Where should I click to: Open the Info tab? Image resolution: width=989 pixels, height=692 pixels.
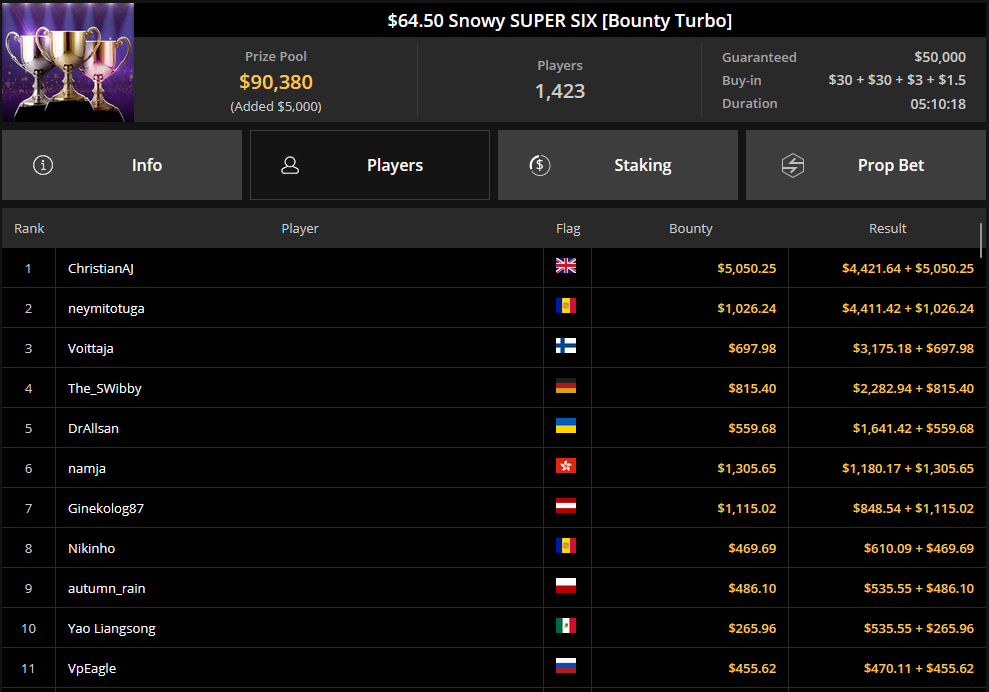(122, 165)
